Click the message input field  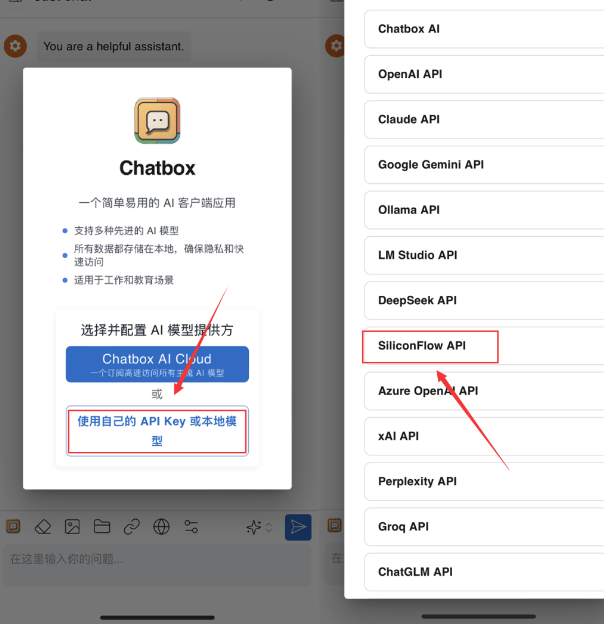point(157,565)
